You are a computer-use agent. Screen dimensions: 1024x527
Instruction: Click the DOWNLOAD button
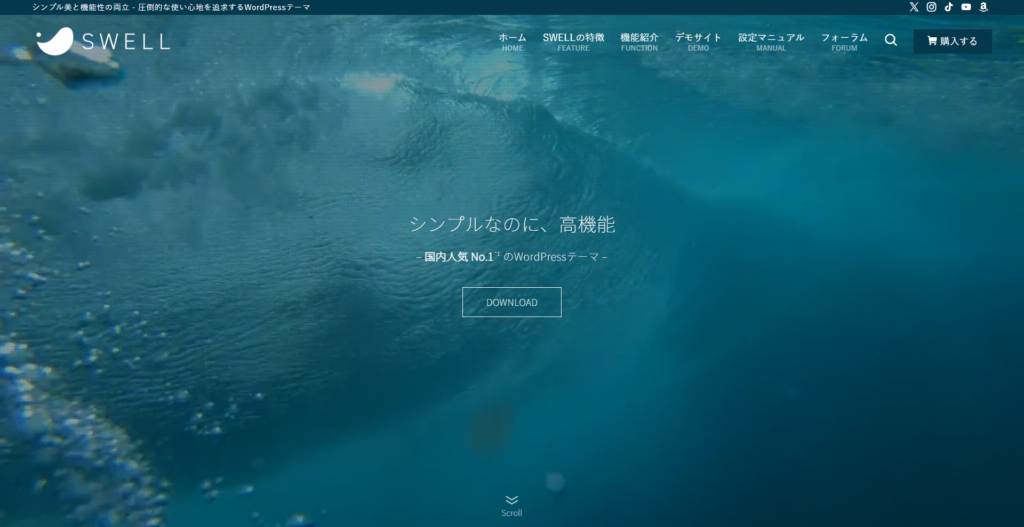tap(512, 302)
